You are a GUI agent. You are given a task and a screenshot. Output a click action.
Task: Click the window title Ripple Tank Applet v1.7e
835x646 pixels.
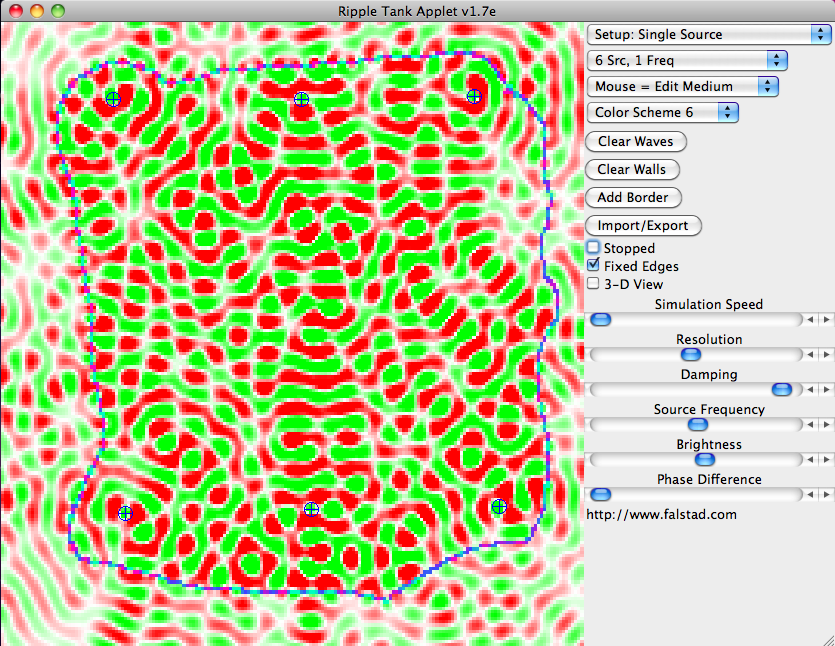417,11
